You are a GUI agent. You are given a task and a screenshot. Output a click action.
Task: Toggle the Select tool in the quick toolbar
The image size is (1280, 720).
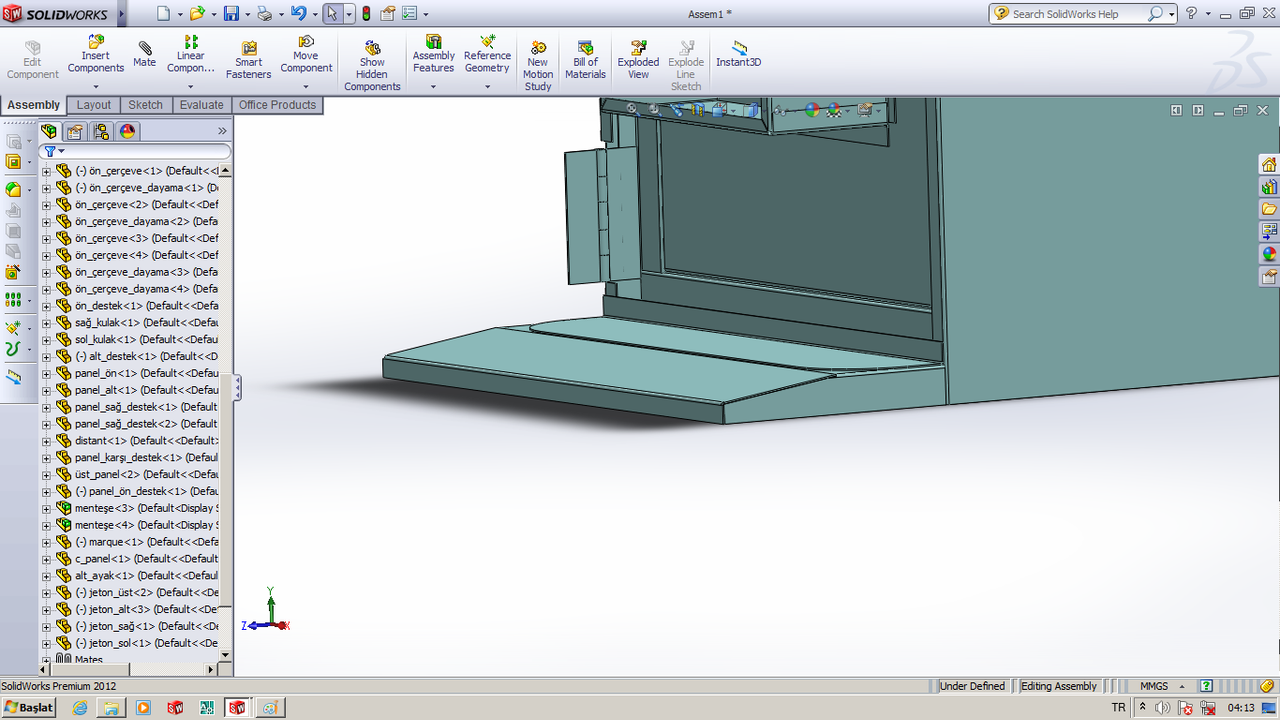click(333, 14)
